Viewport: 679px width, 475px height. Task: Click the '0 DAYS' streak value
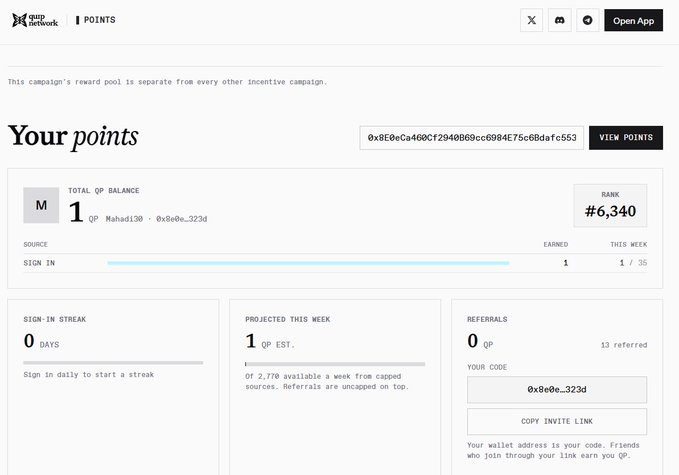[x=42, y=342]
